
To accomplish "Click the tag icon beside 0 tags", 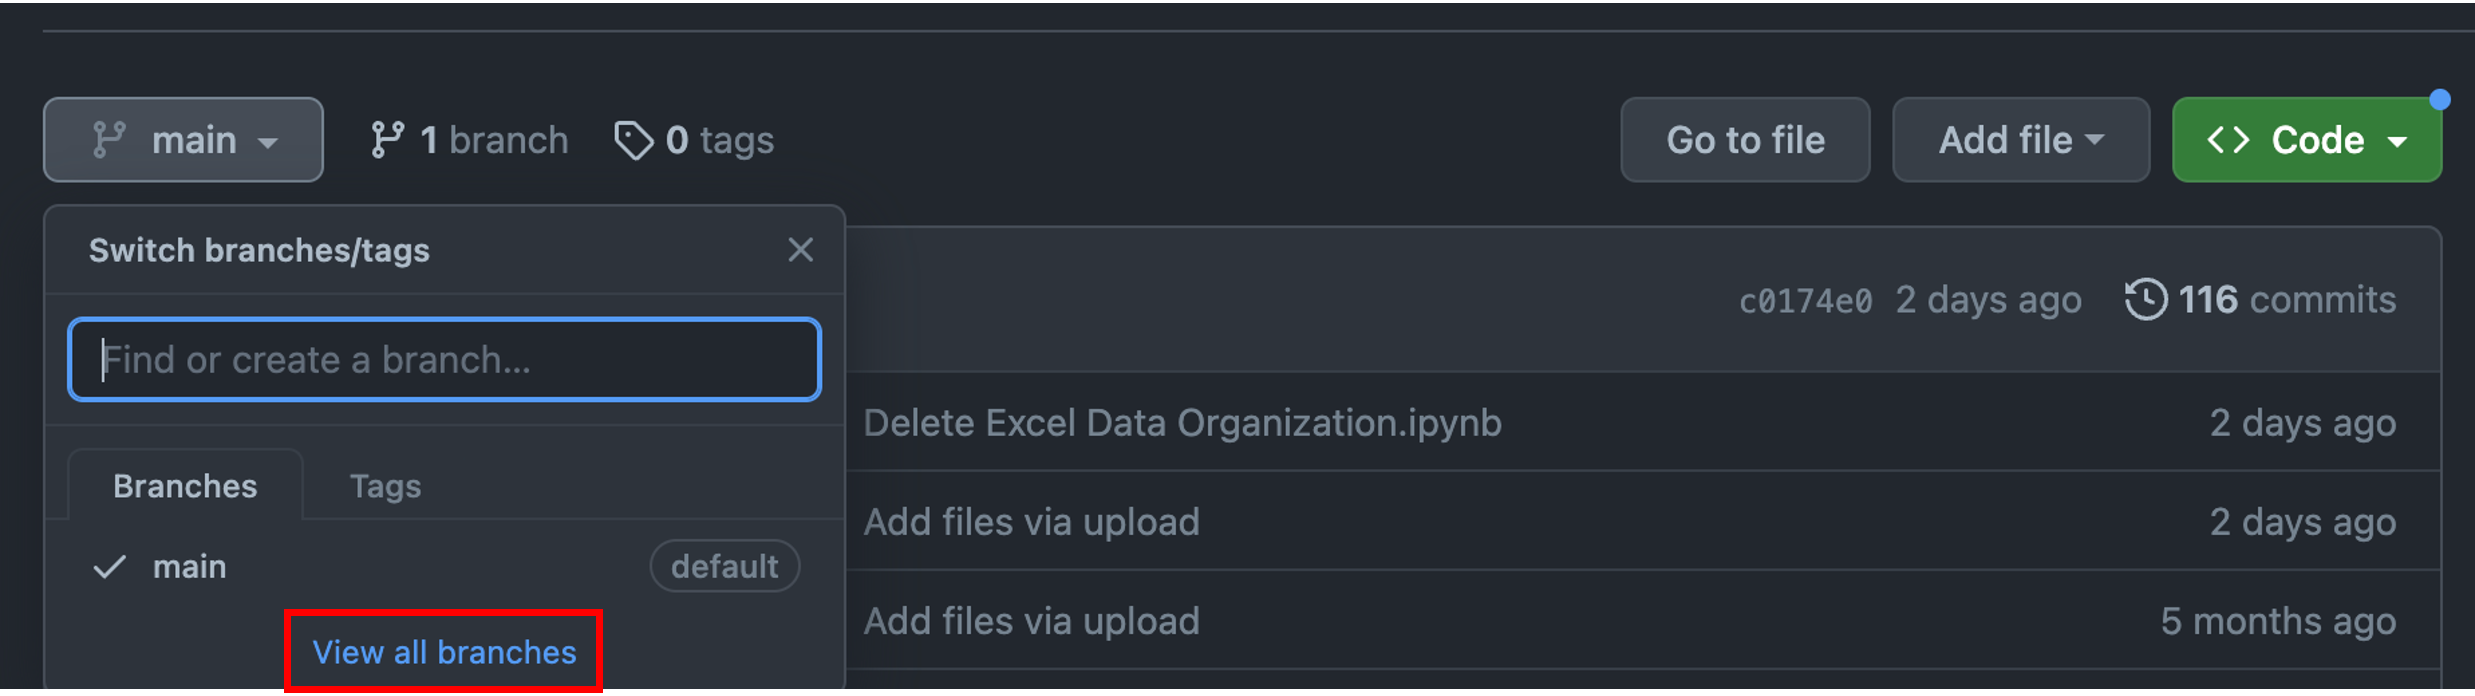I will [x=633, y=141].
